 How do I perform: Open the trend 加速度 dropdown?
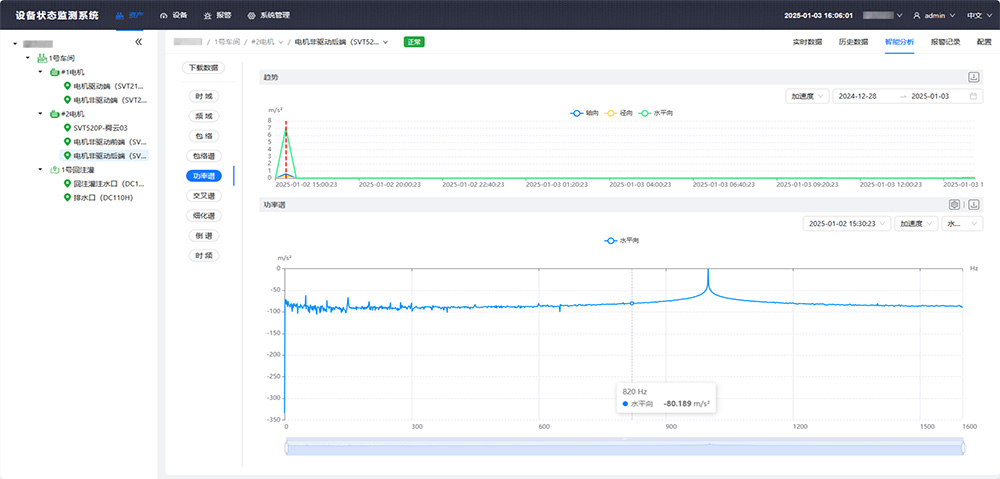pos(807,96)
